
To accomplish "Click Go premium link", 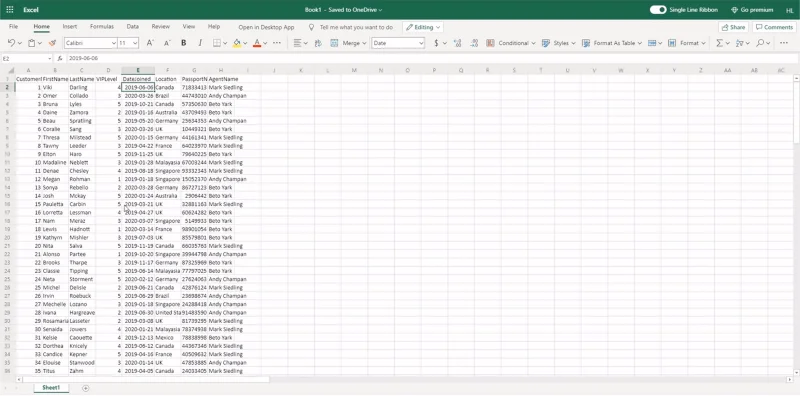I will point(752,10).
